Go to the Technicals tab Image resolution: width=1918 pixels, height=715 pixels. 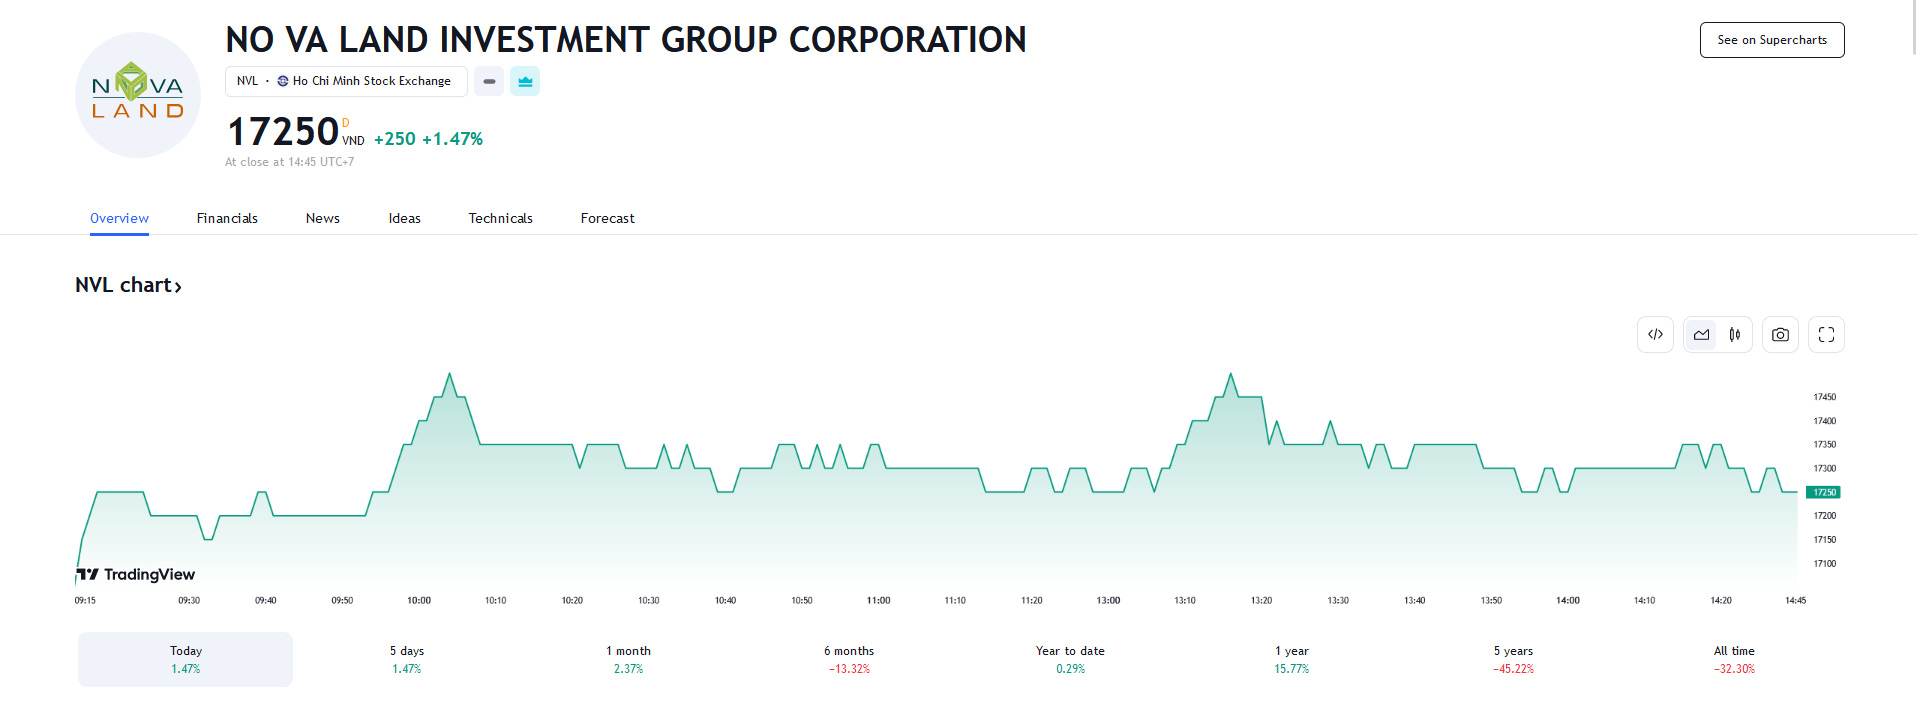click(500, 218)
